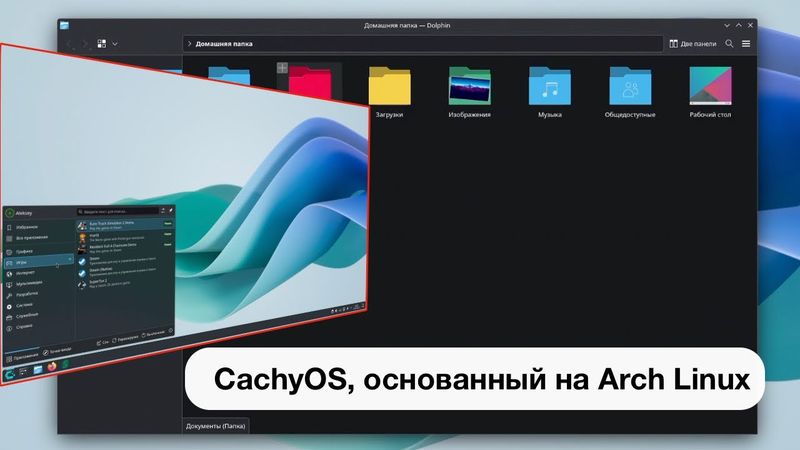800x450 pixels.
Task: Select Игры category in launcher
Action: point(38,262)
